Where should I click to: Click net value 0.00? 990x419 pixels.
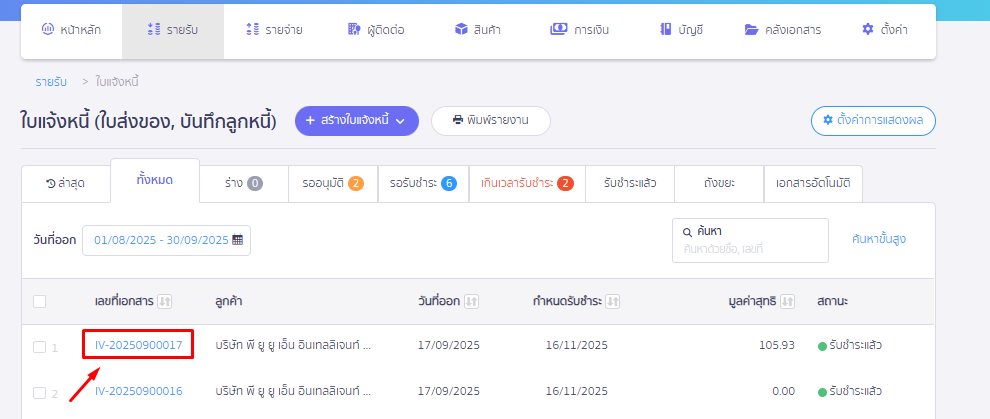point(784,391)
